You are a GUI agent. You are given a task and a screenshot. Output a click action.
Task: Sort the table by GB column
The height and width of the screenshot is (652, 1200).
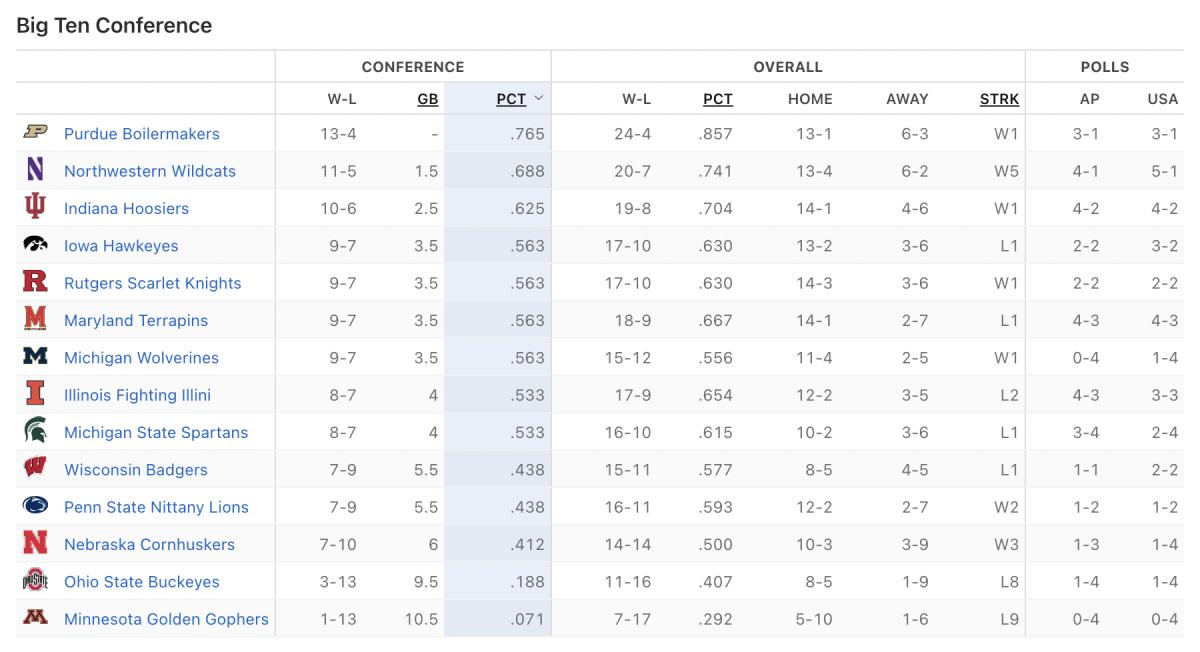coord(427,99)
